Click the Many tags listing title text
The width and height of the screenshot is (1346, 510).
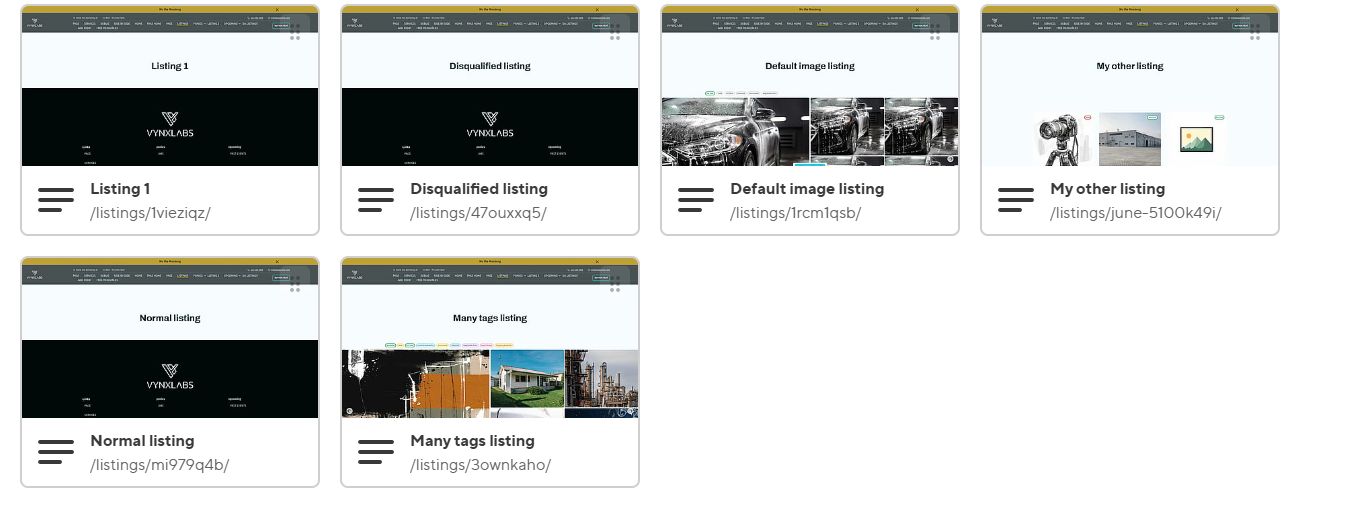tap(472, 441)
